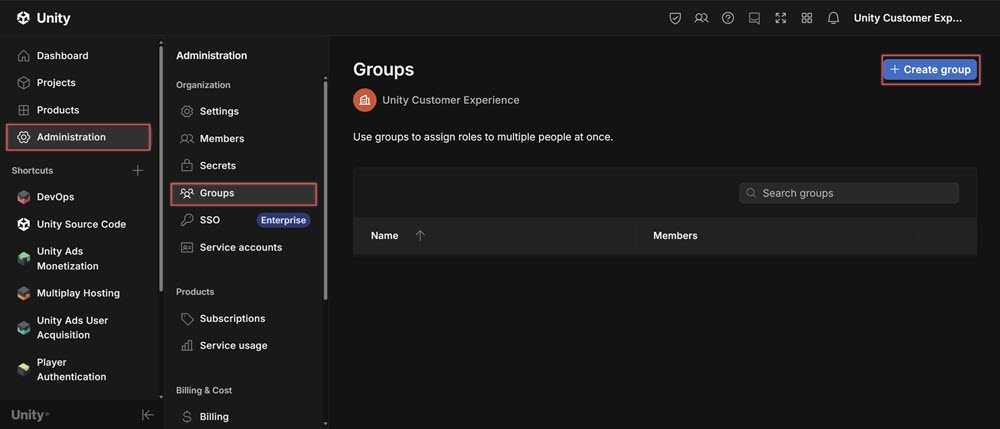This screenshot has height=429, width=1000.
Task: Click the shield icon in the top bar
Action: [675, 18]
